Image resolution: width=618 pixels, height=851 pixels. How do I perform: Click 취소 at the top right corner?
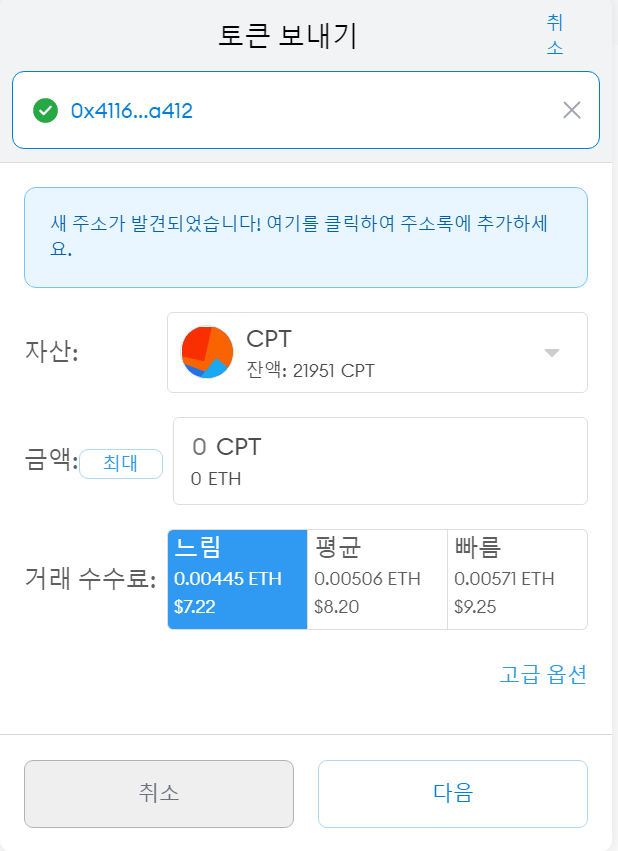coord(555,33)
